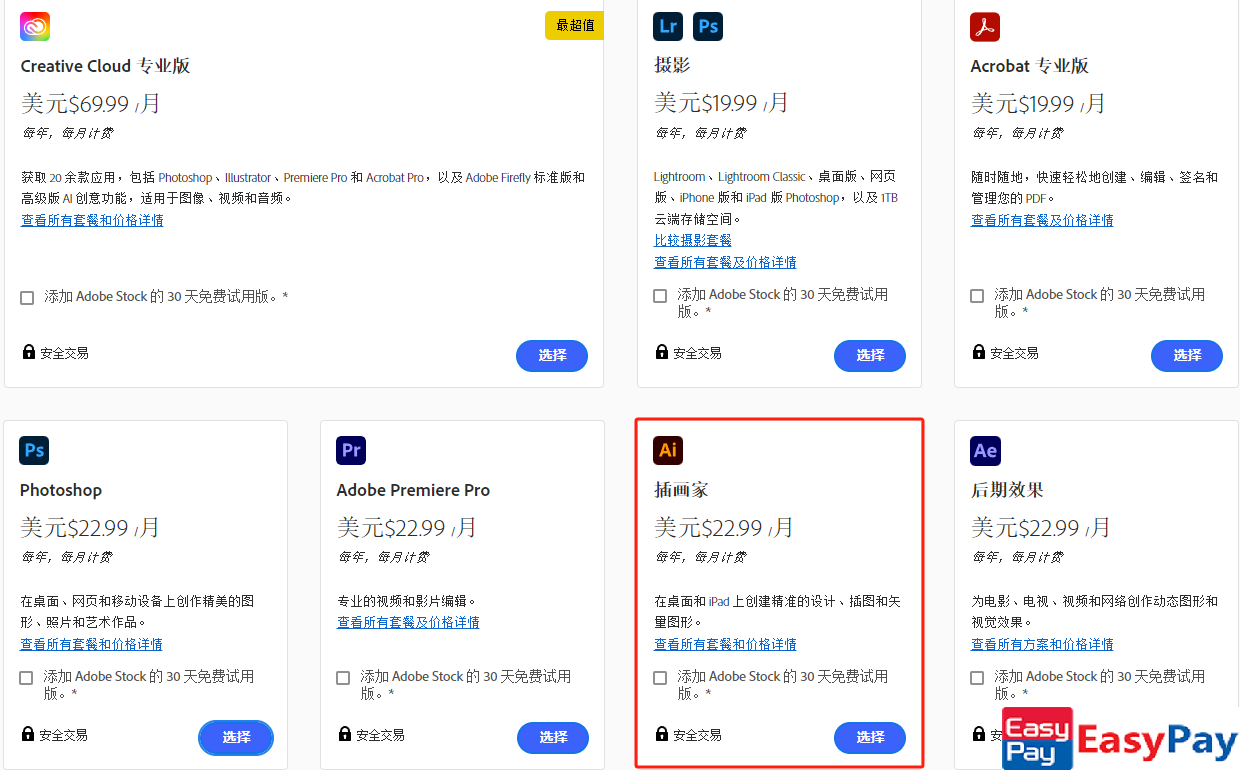1240x770 pixels.
Task: Click the Illustrator Ai icon
Action: [668, 450]
